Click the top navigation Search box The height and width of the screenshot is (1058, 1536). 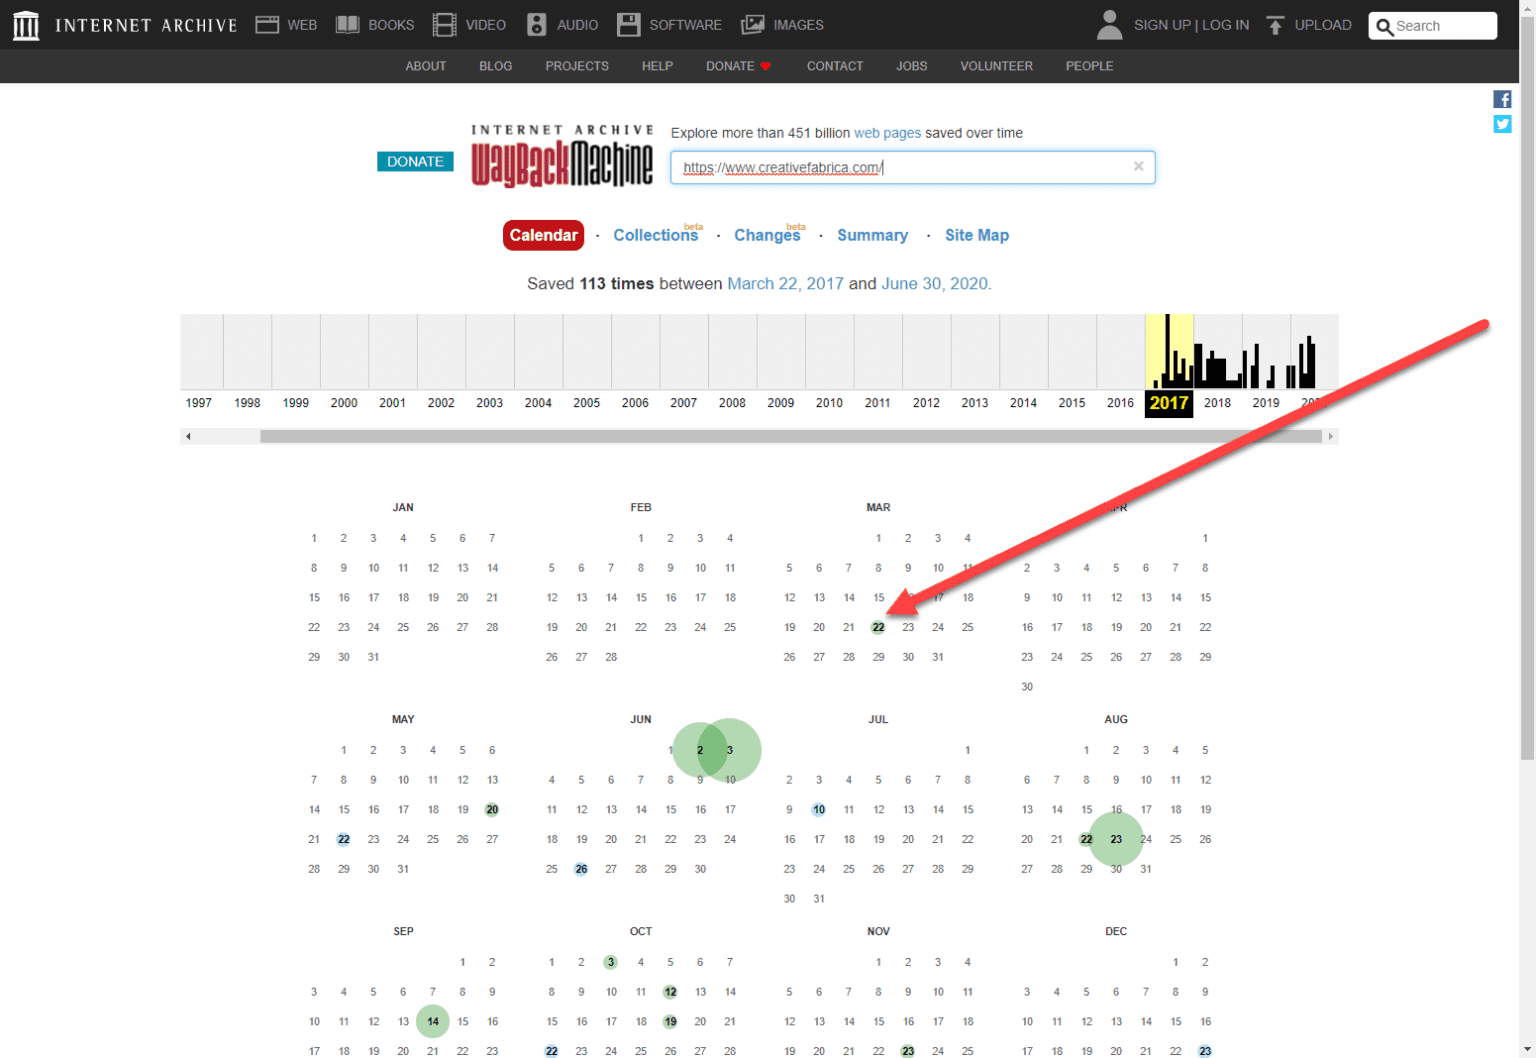pos(1432,26)
